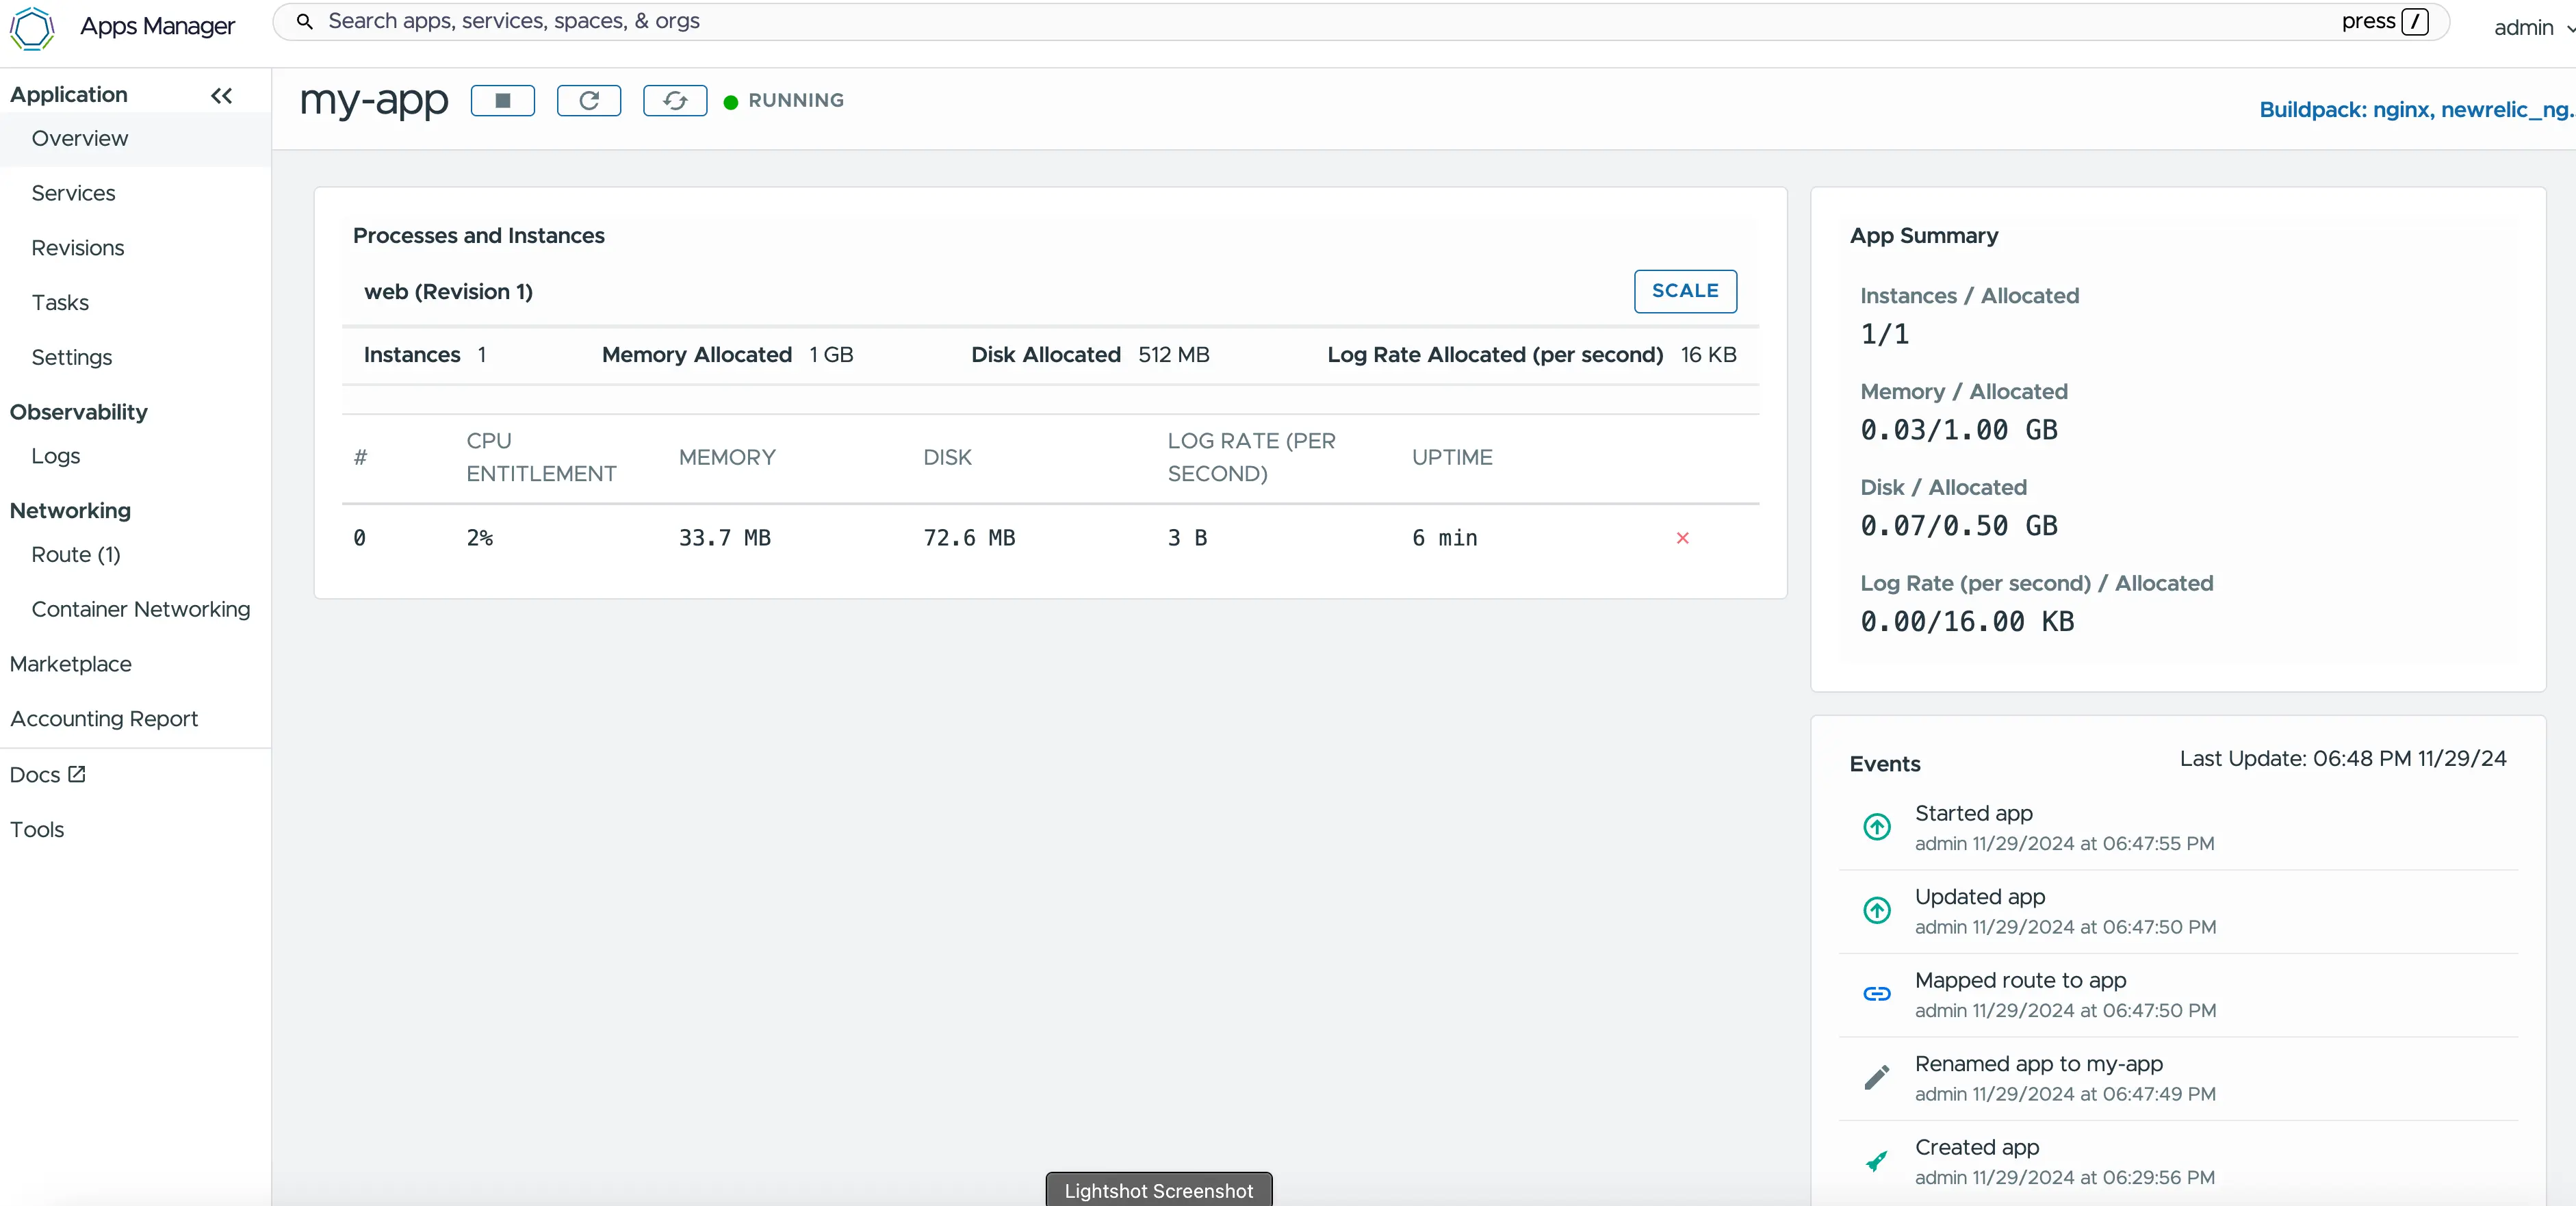2576x1206 pixels.
Task: Open Container Networking
Action: 141,609
